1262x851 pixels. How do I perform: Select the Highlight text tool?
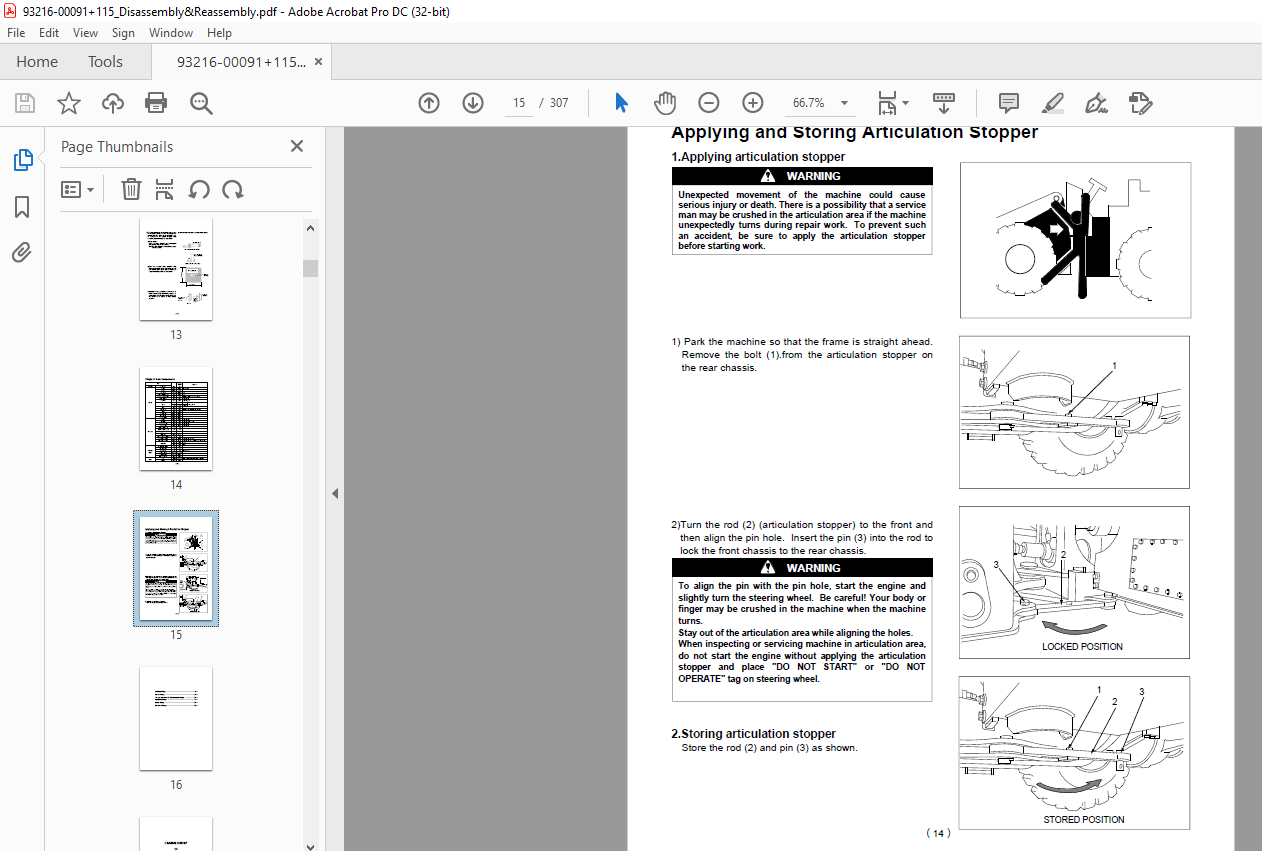click(1053, 103)
